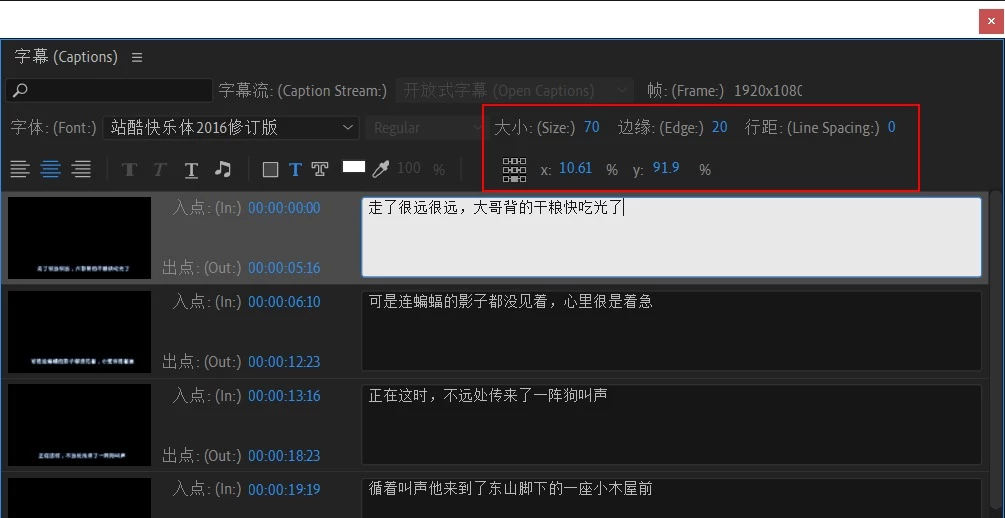The width and height of the screenshot is (1005, 518).
Task: Edit In point 00:00:19:19
Action: [x=284, y=490]
